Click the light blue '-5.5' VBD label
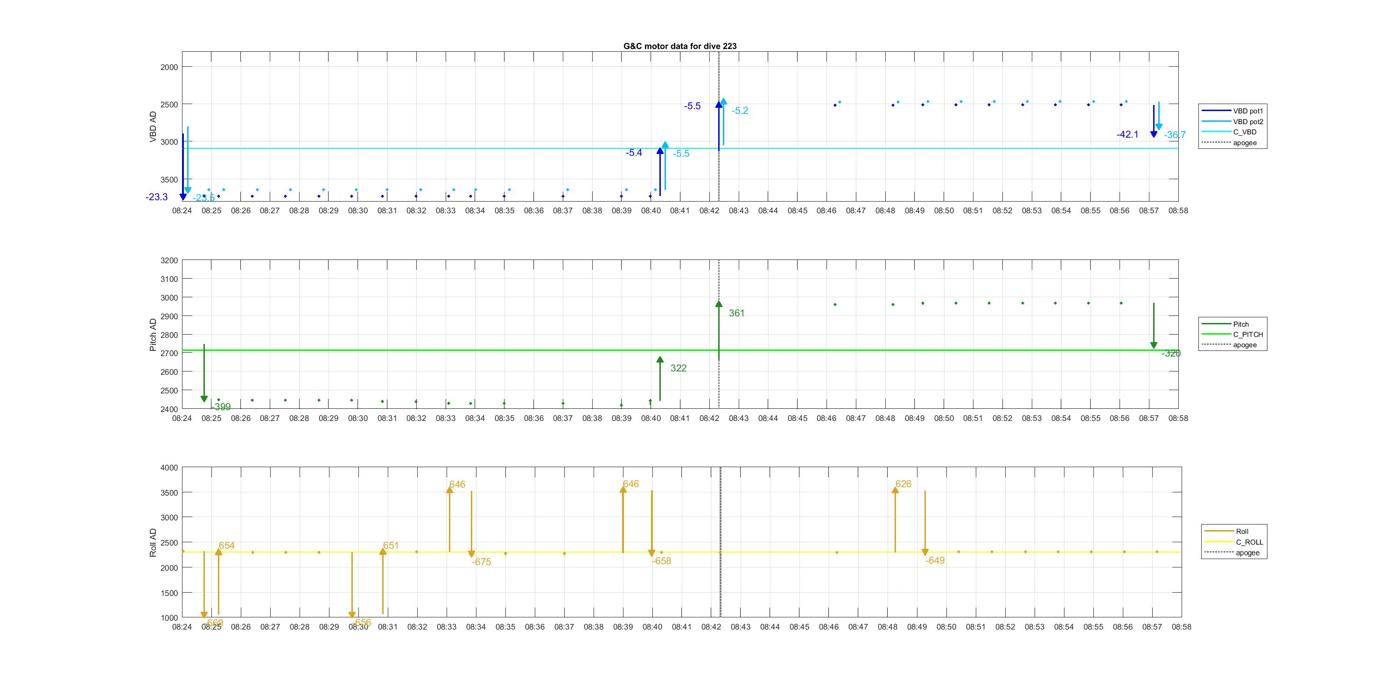 (681, 154)
